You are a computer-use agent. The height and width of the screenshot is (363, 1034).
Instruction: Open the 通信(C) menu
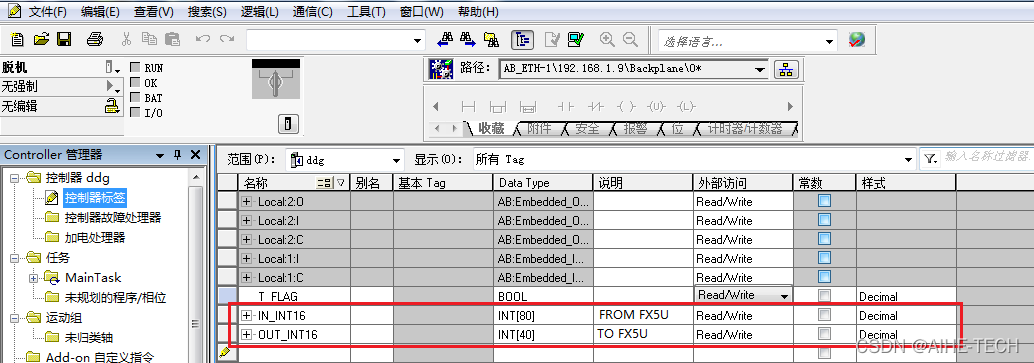(313, 11)
